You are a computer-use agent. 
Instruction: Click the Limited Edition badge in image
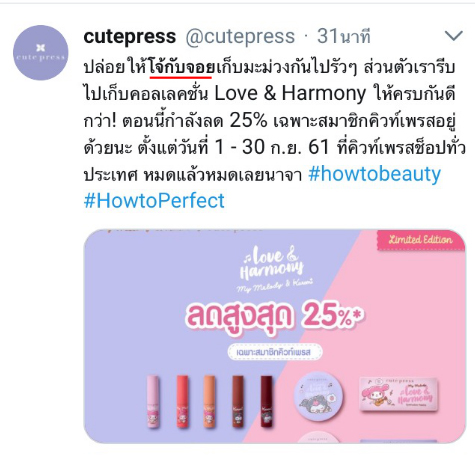(x=421, y=240)
